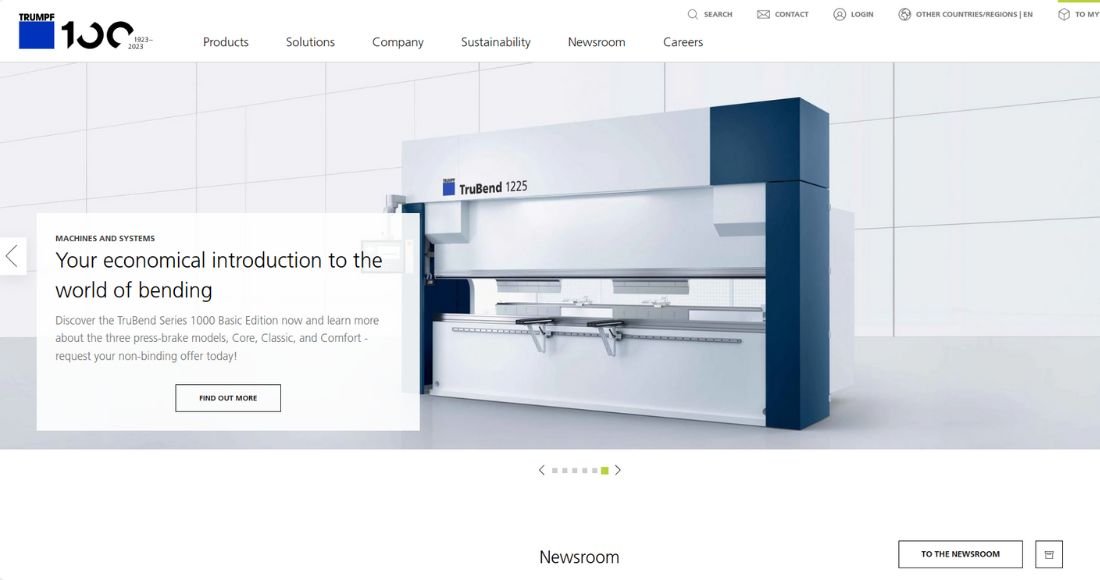Image resolution: width=1100 pixels, height=580 pixels.
Task: Click the Login user icon
Action: 839,14
